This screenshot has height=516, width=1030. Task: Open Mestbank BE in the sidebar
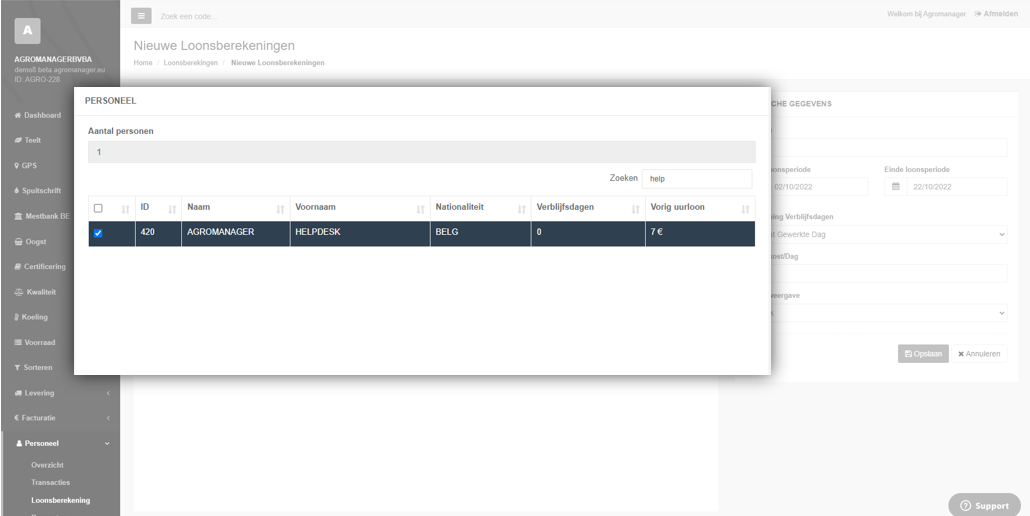pyautogui.click(x=41, y=216)
